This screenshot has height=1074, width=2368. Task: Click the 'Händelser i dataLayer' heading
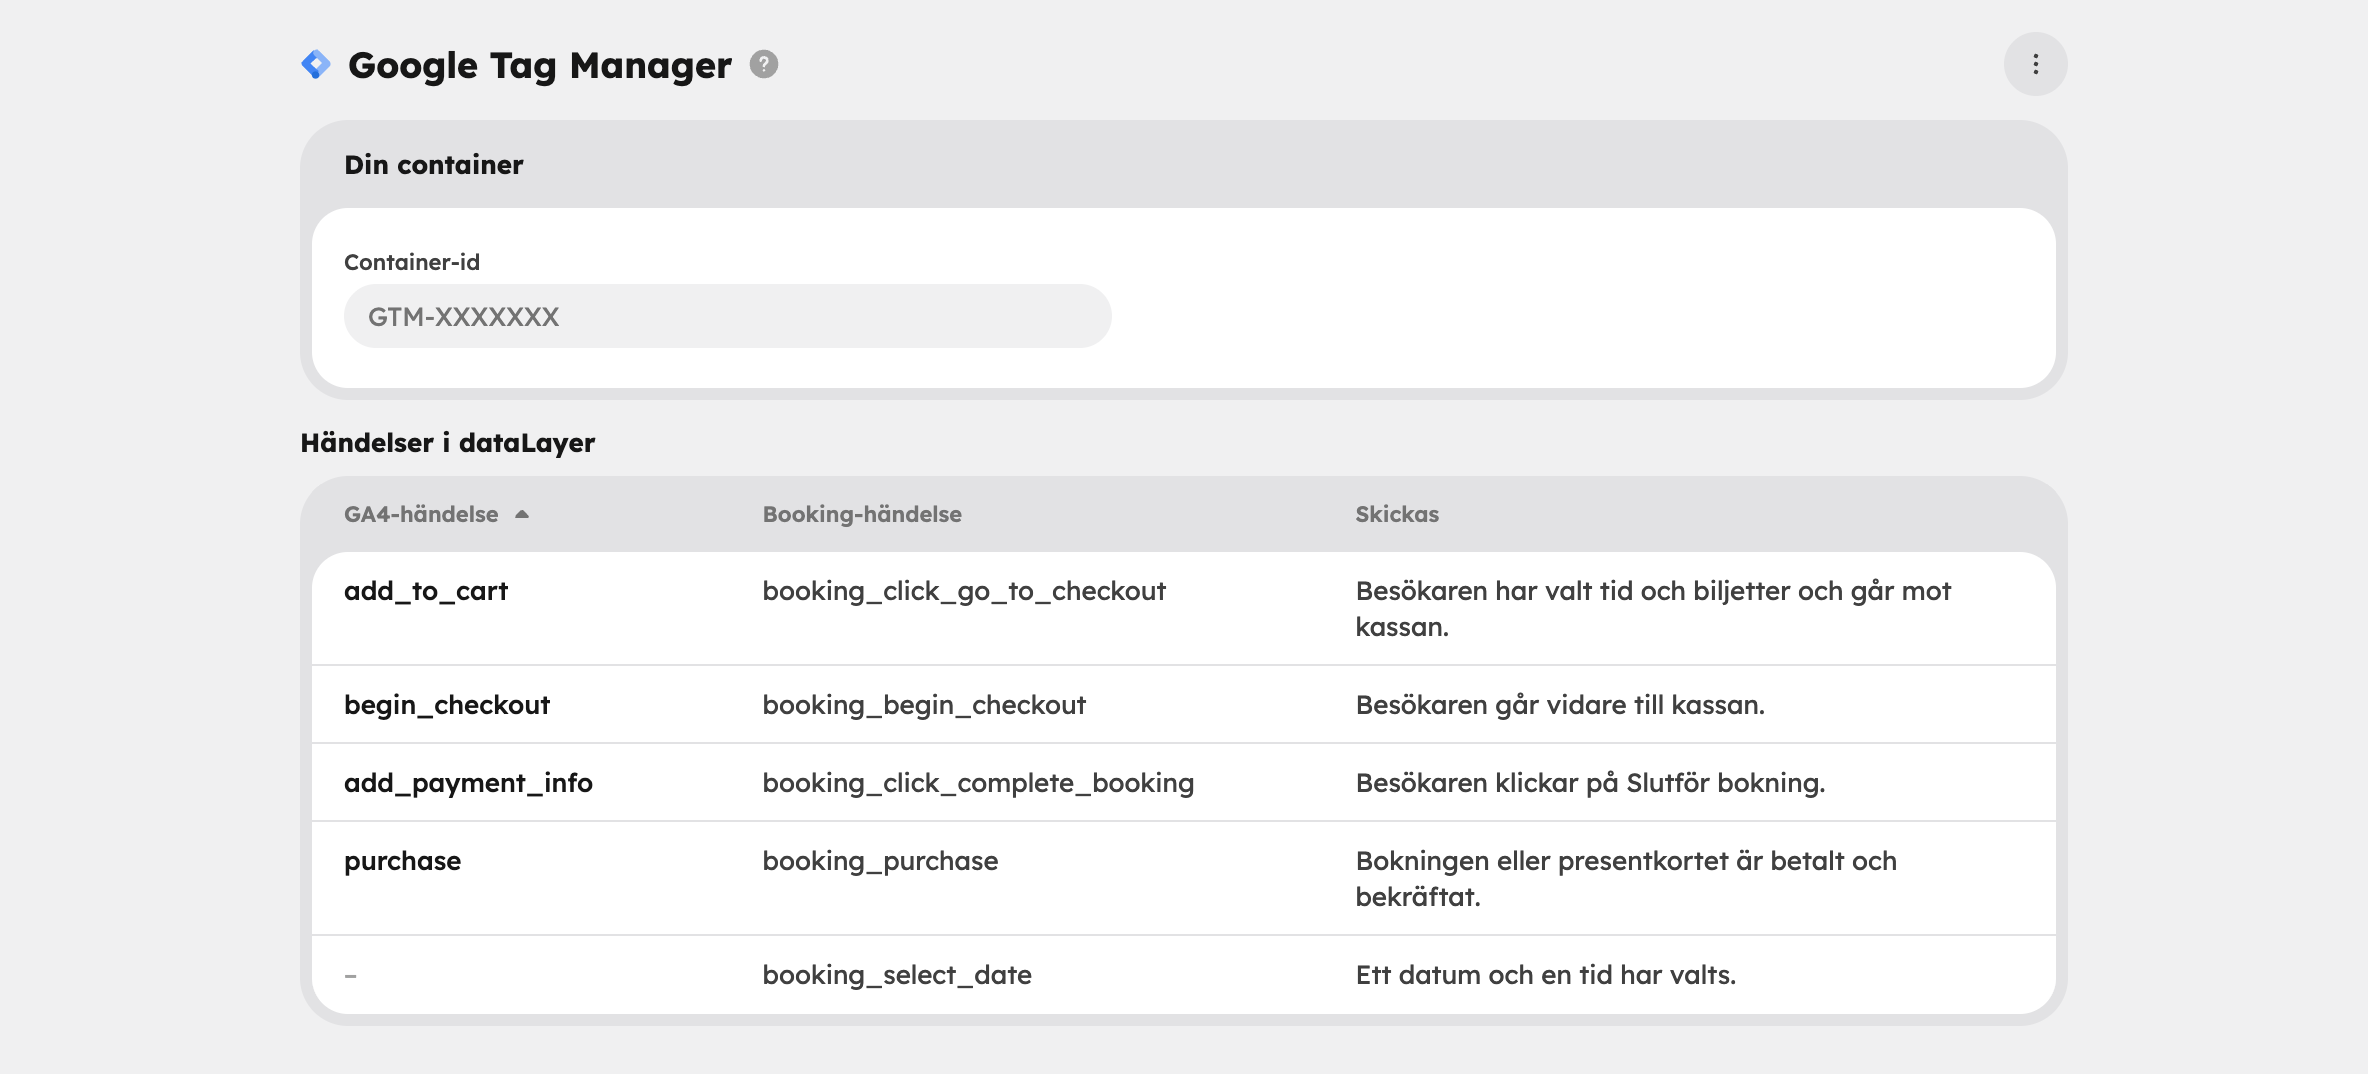point(448,443)
